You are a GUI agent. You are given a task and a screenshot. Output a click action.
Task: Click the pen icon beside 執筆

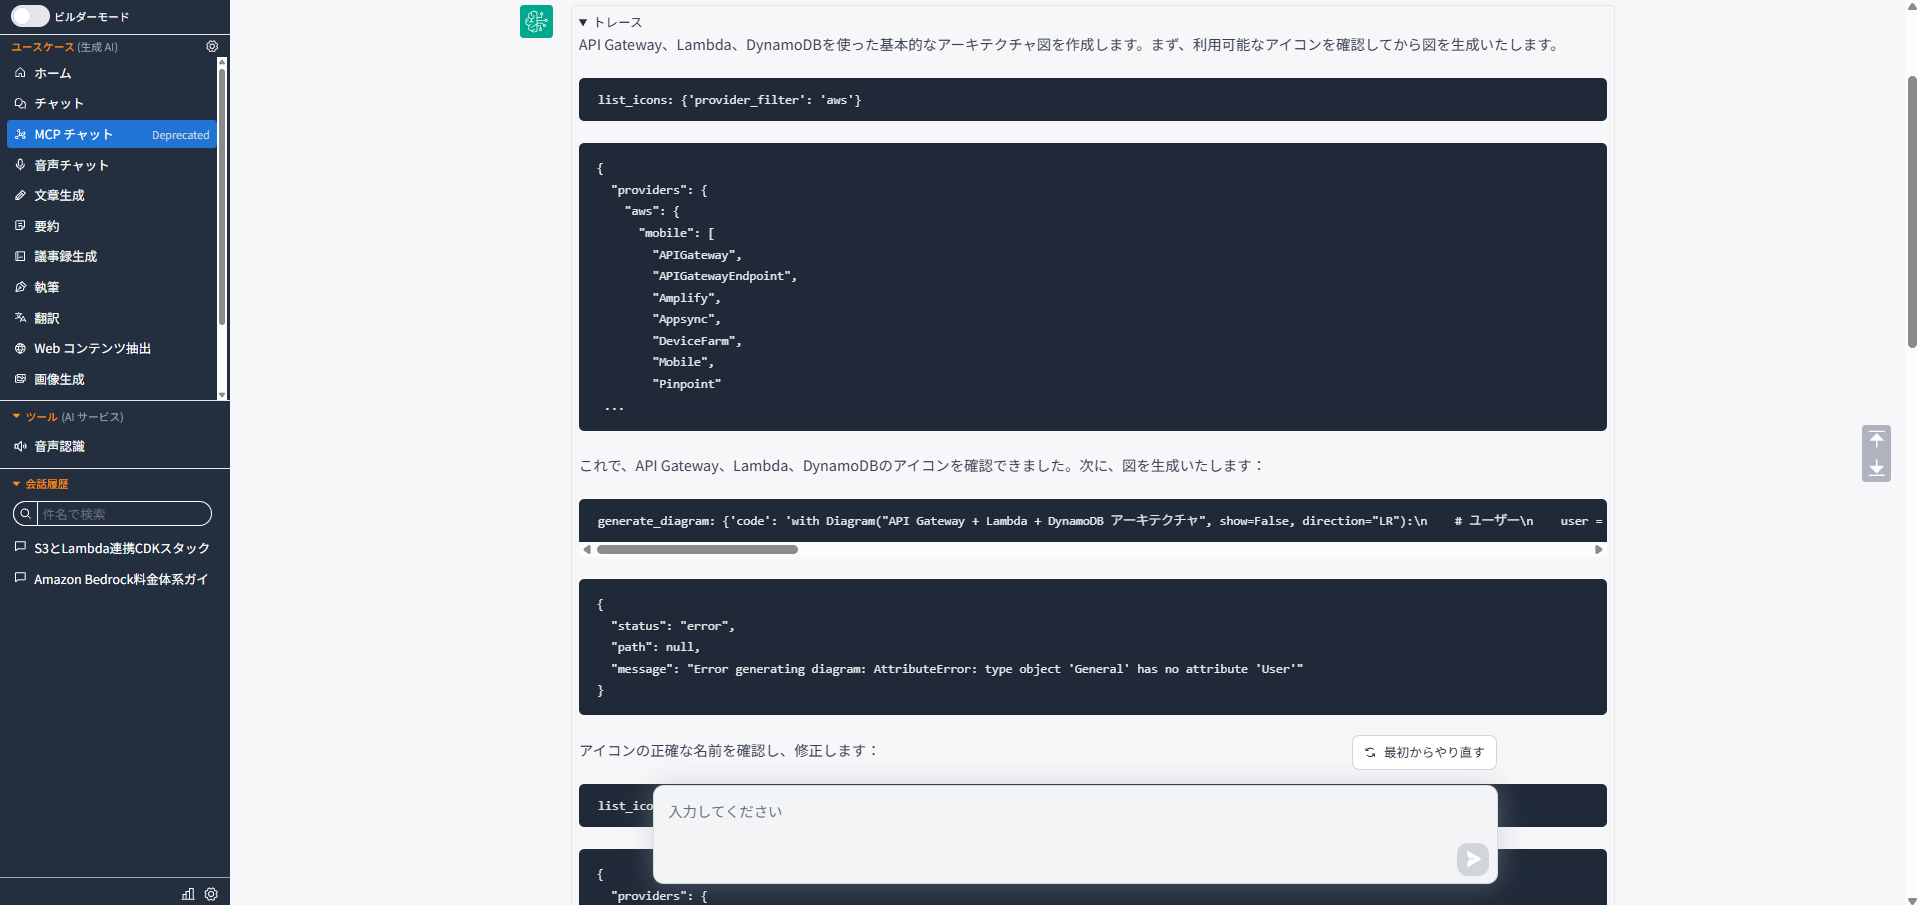point(20,287)
